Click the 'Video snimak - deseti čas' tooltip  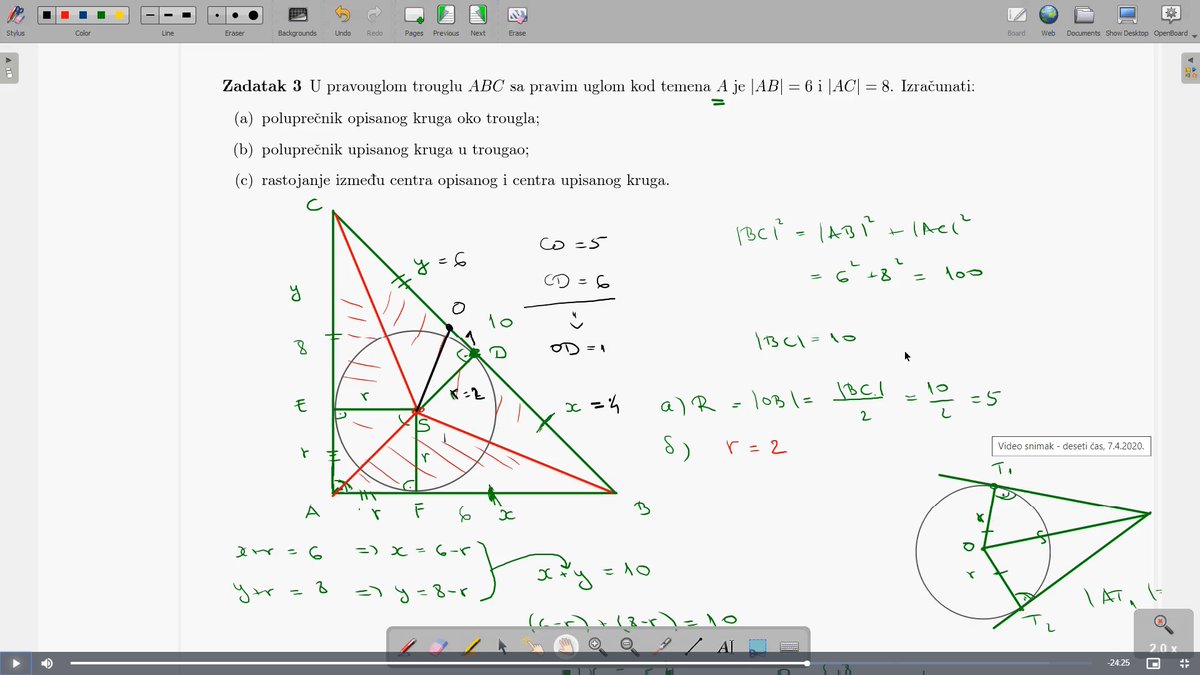point(1071,446)
